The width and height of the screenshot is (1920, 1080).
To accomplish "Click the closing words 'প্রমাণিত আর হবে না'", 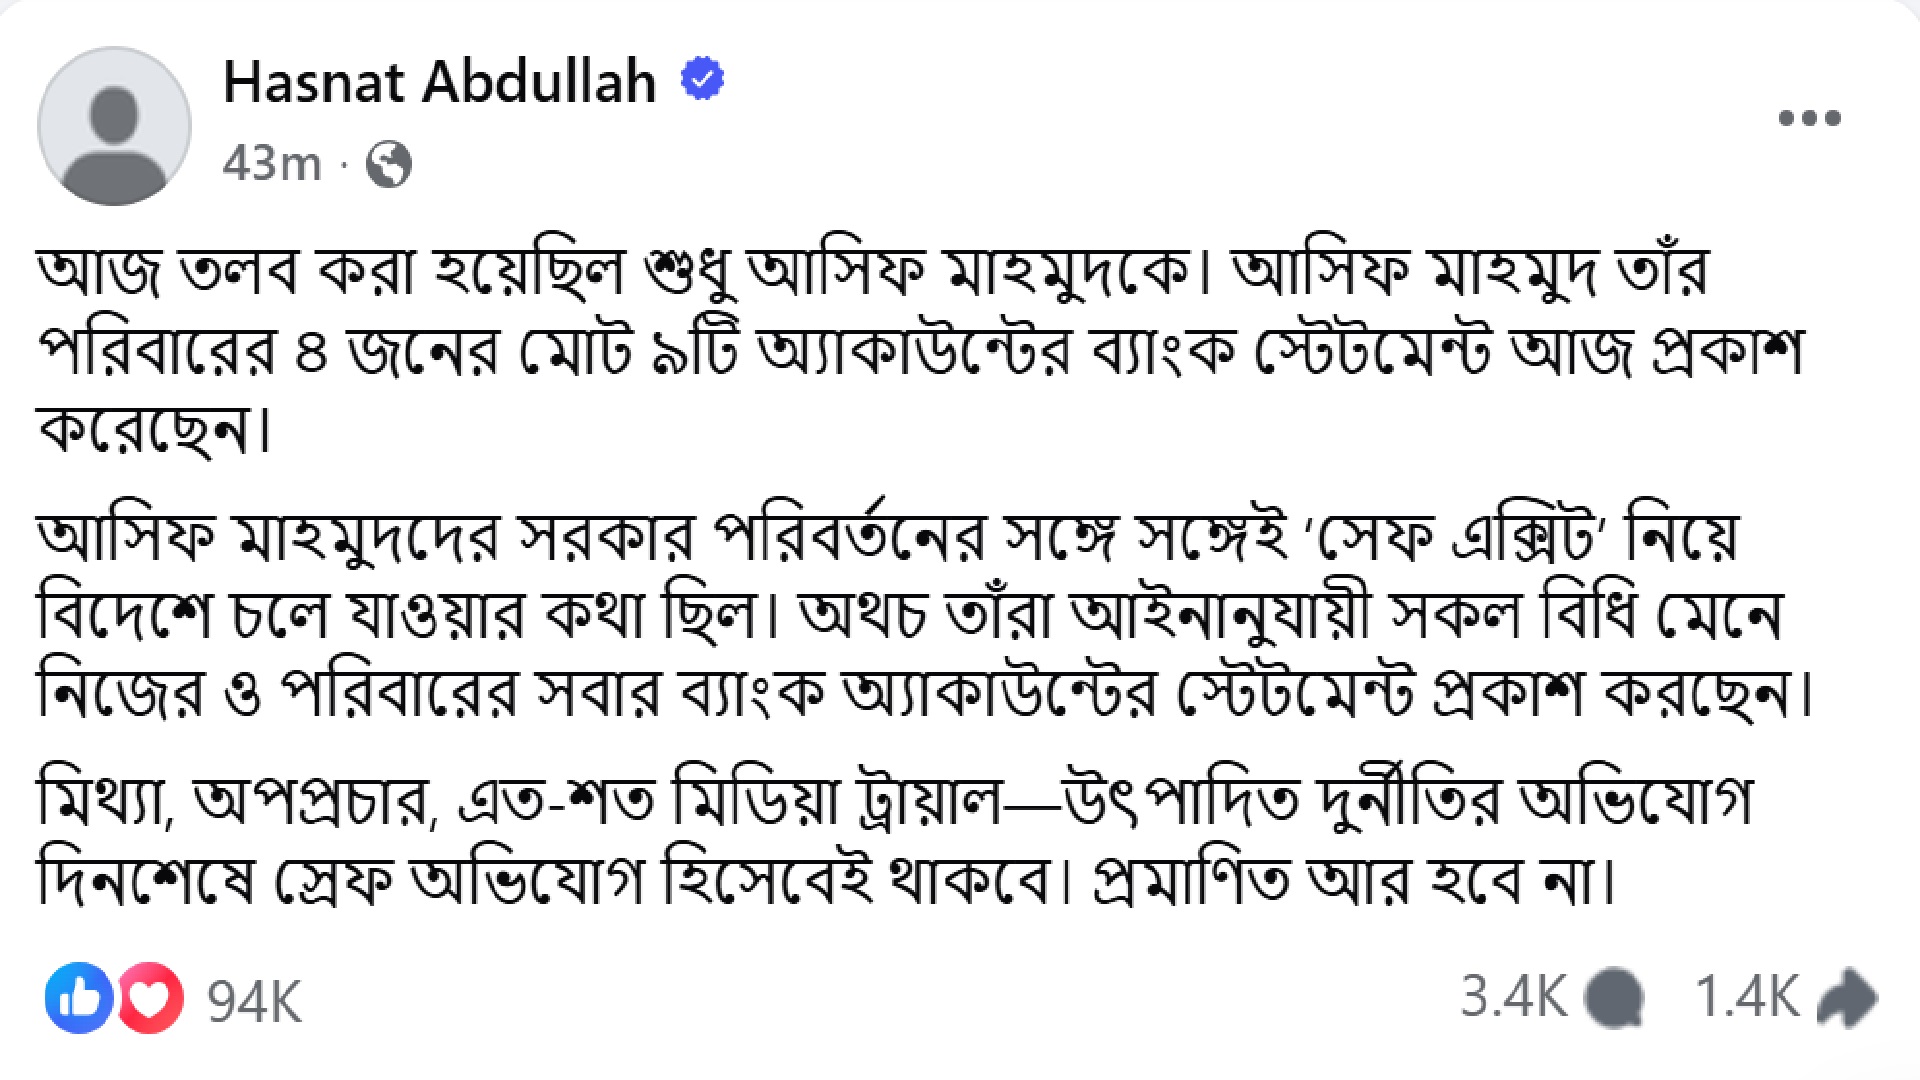I will [x=1350, y=882].
